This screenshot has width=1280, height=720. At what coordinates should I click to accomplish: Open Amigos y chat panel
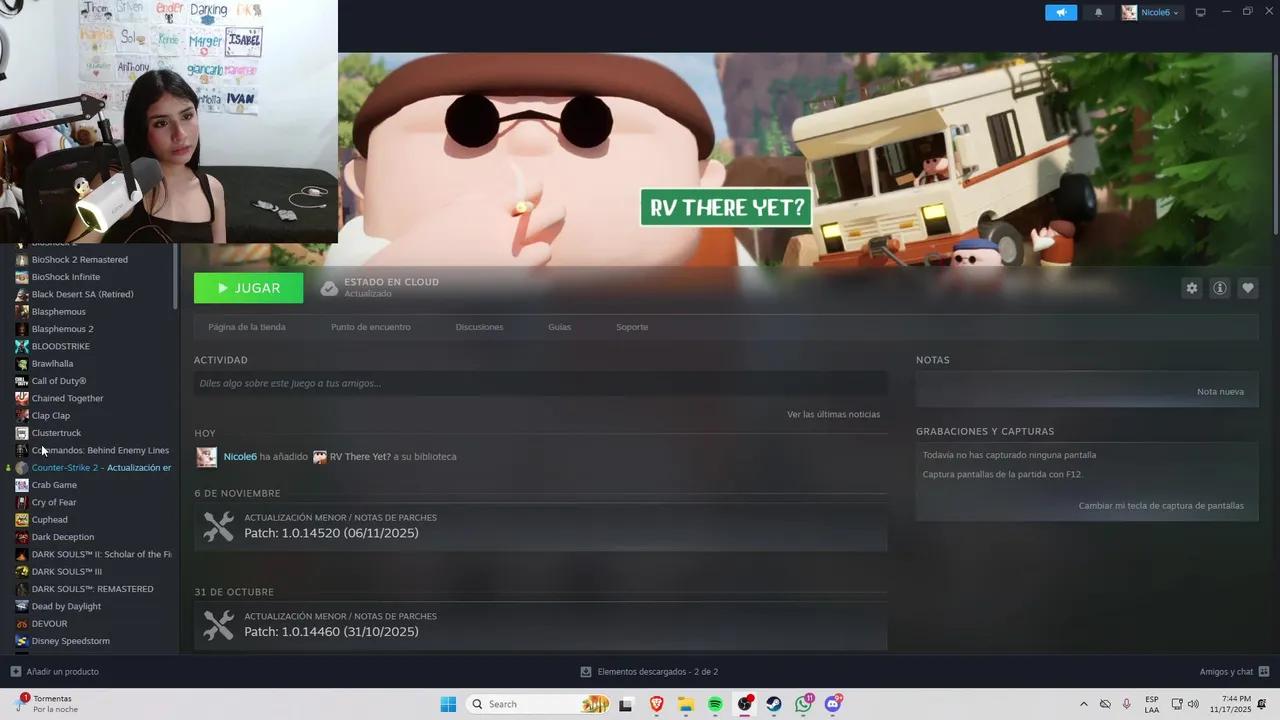coord(1234,672)
